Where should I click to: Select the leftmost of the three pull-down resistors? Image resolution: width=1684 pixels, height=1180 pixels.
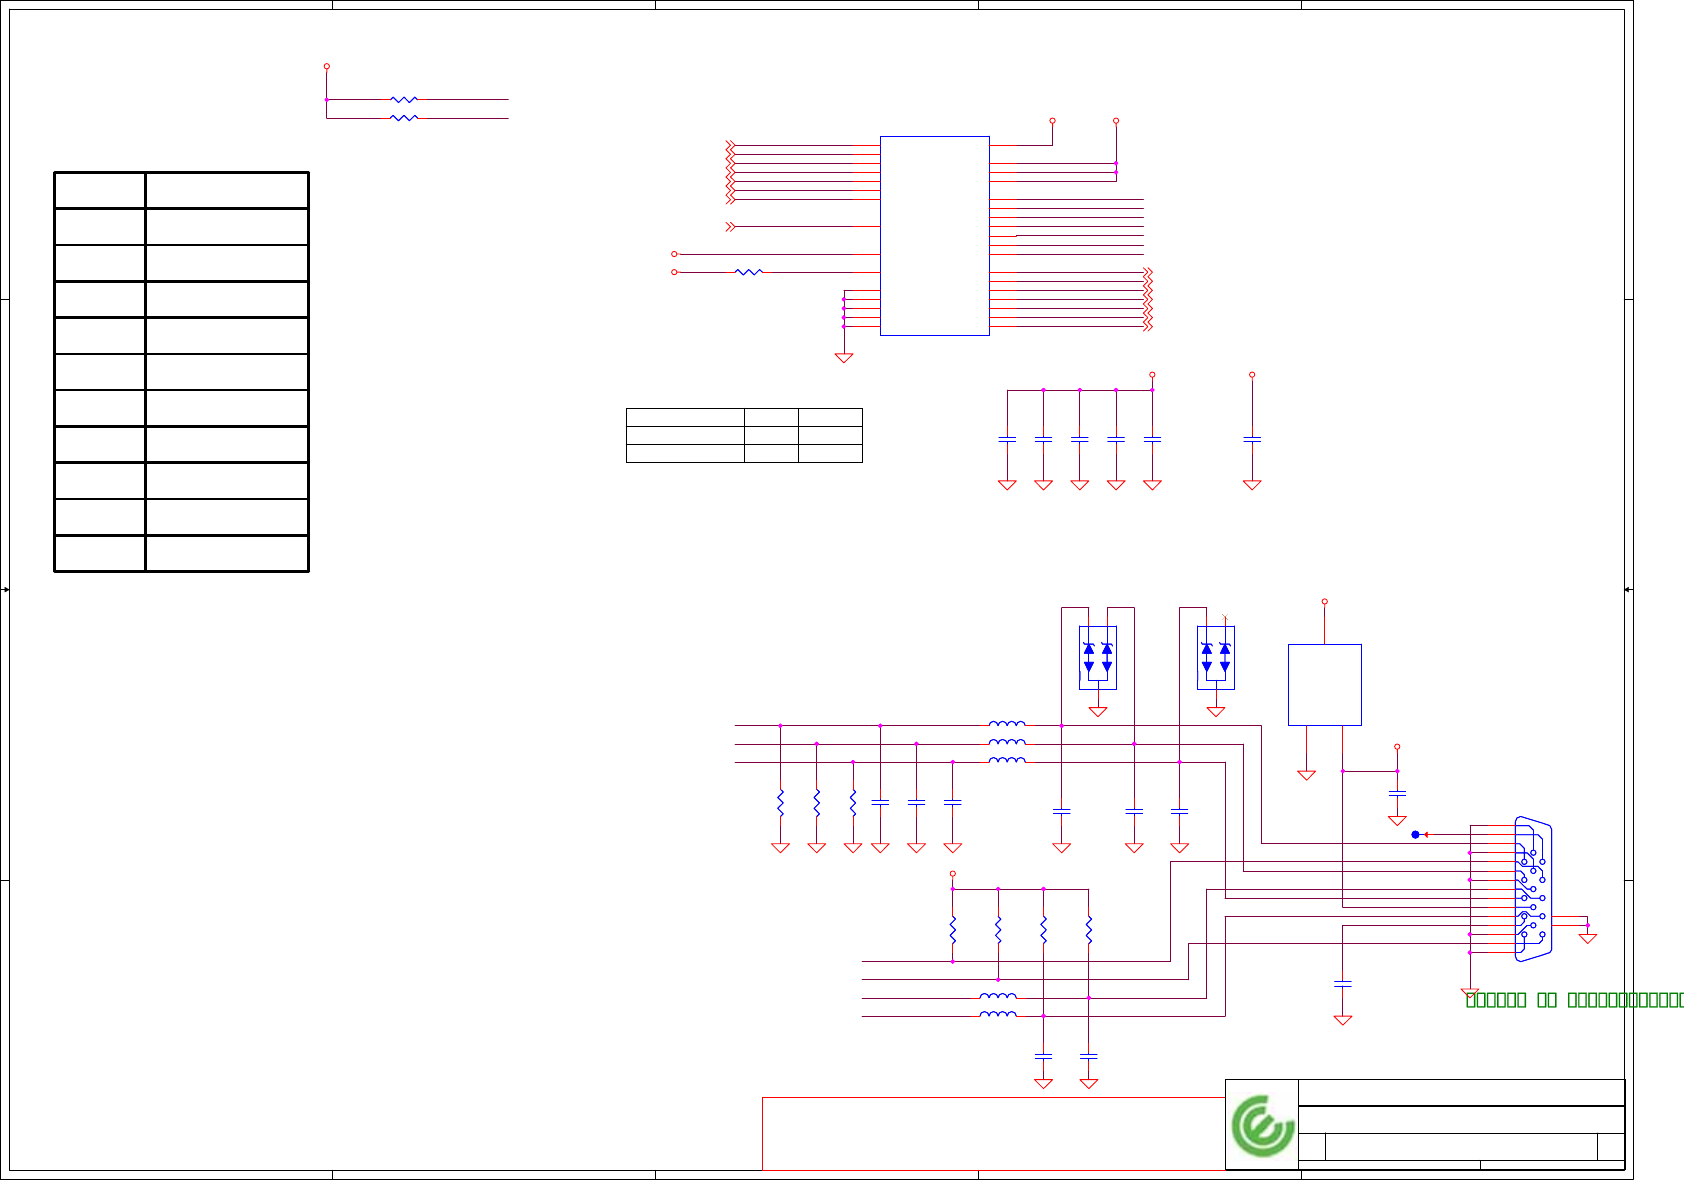(x=781, y=803)
